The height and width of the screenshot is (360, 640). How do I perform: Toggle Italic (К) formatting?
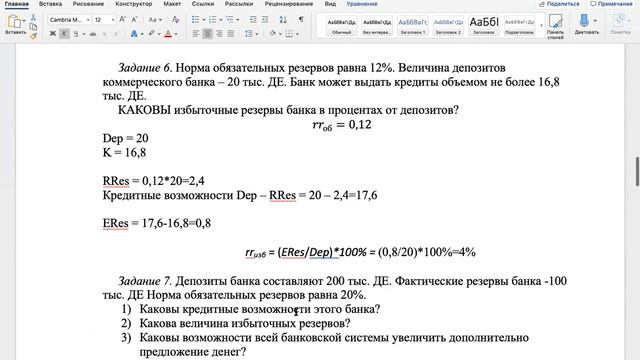(x=64, y=34)
